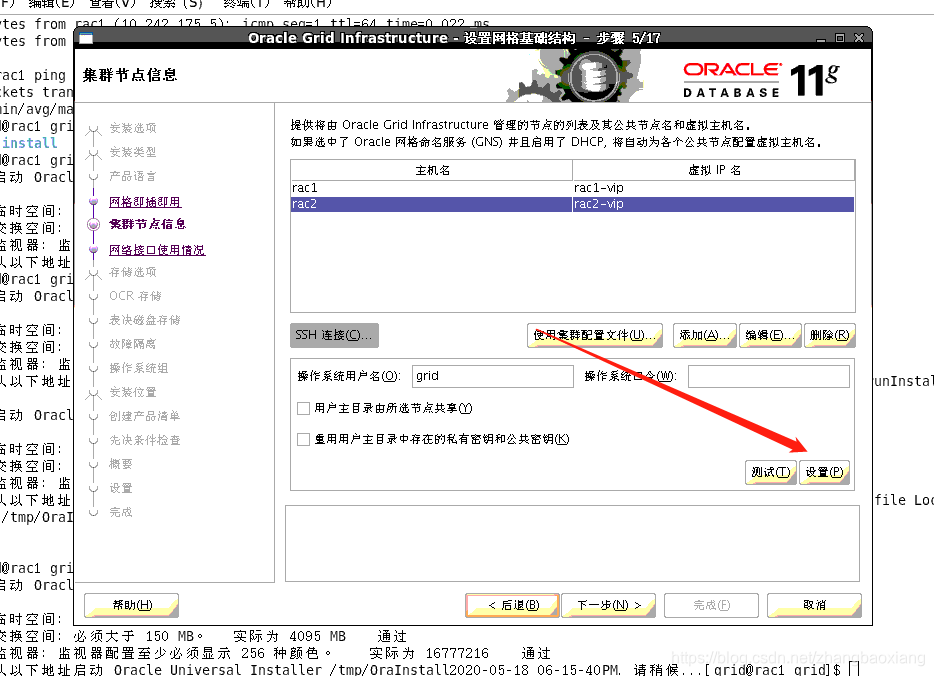The height and width of the screenshot is (676, 934).
Task: Click the OCR 存储 step in sidebar
Action: [135, 296]
